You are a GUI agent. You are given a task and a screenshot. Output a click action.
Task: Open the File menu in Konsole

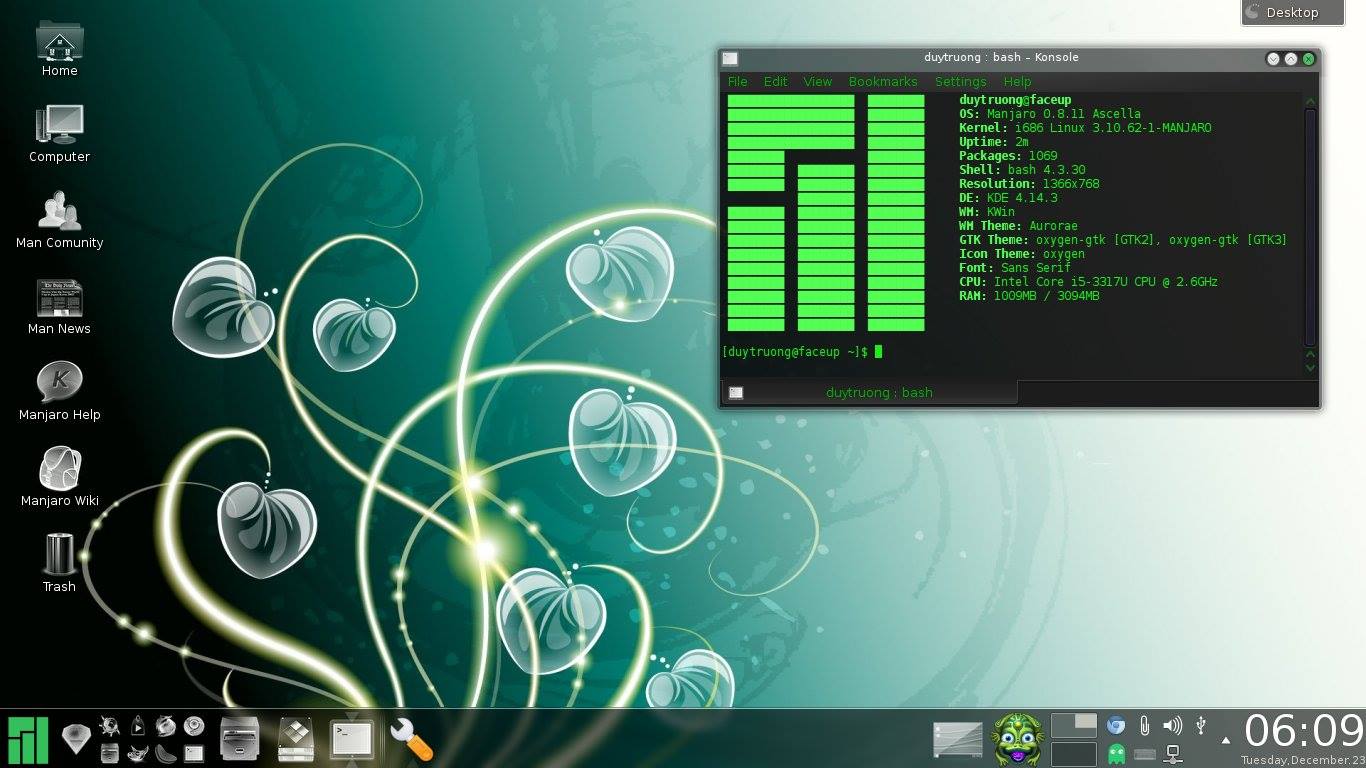coord(738,82)
